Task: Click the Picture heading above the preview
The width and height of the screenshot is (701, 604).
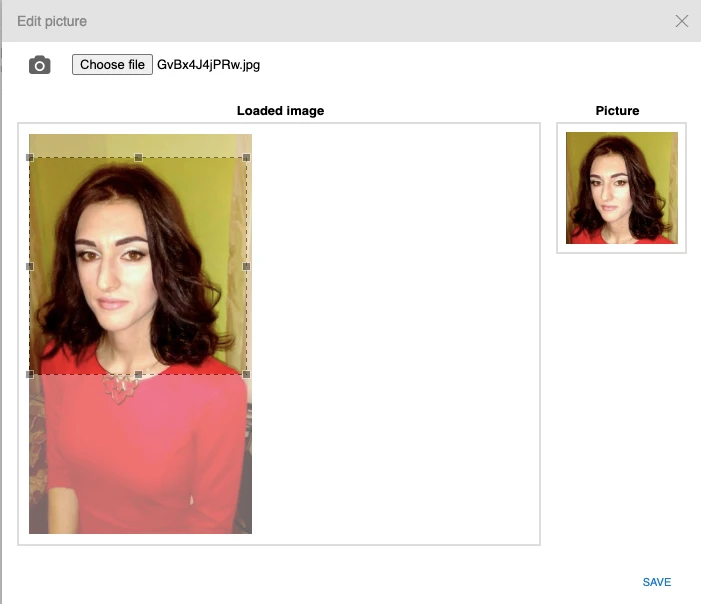Action: pos(617,111)
